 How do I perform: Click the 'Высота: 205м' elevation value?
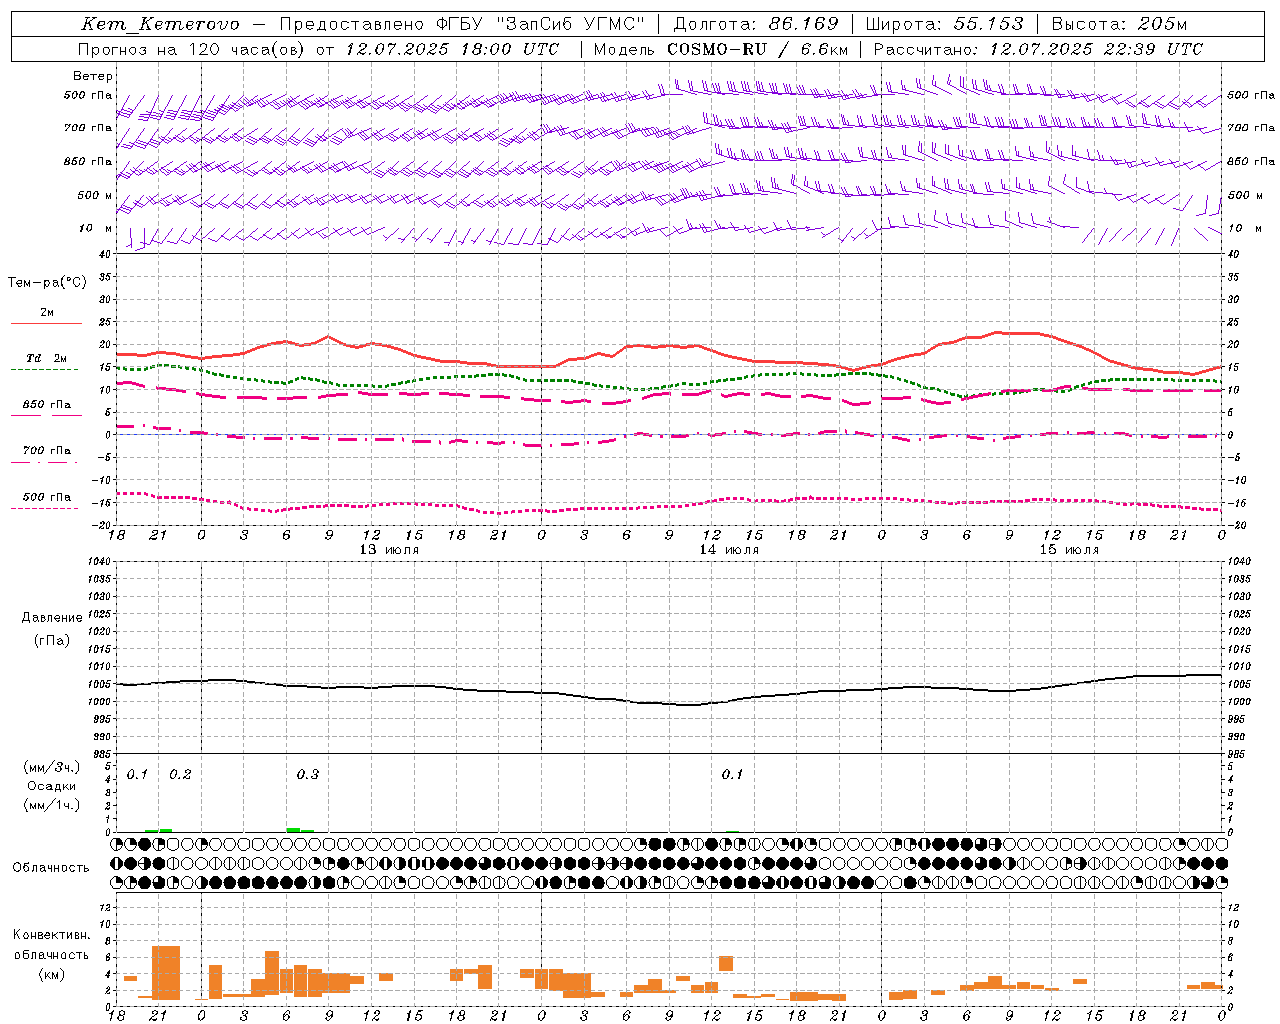click(1120, 24)
